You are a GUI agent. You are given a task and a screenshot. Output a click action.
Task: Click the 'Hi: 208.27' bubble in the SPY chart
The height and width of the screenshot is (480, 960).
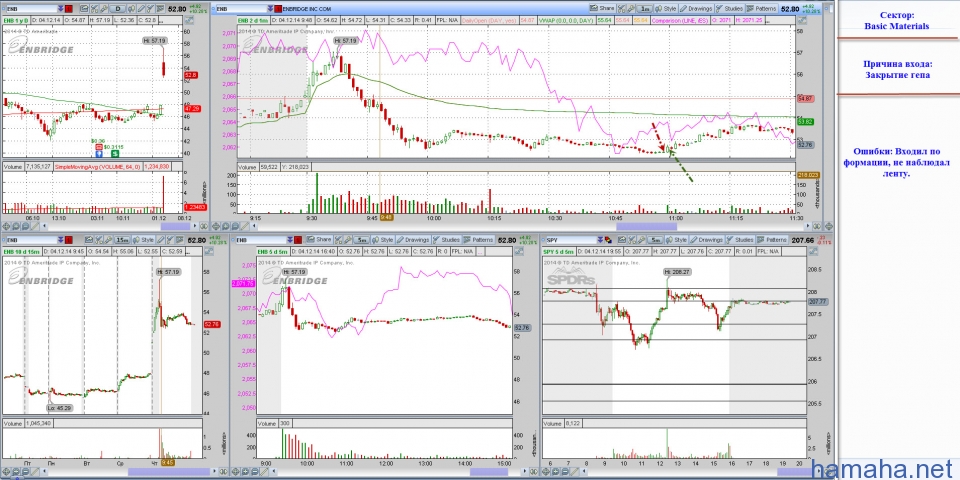pyautogui.click(x=677, y=271)
